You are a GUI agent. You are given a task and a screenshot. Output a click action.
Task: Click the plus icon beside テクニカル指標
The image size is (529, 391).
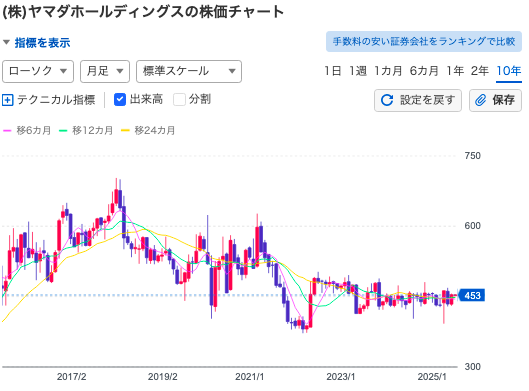click(x=7, y=100)
